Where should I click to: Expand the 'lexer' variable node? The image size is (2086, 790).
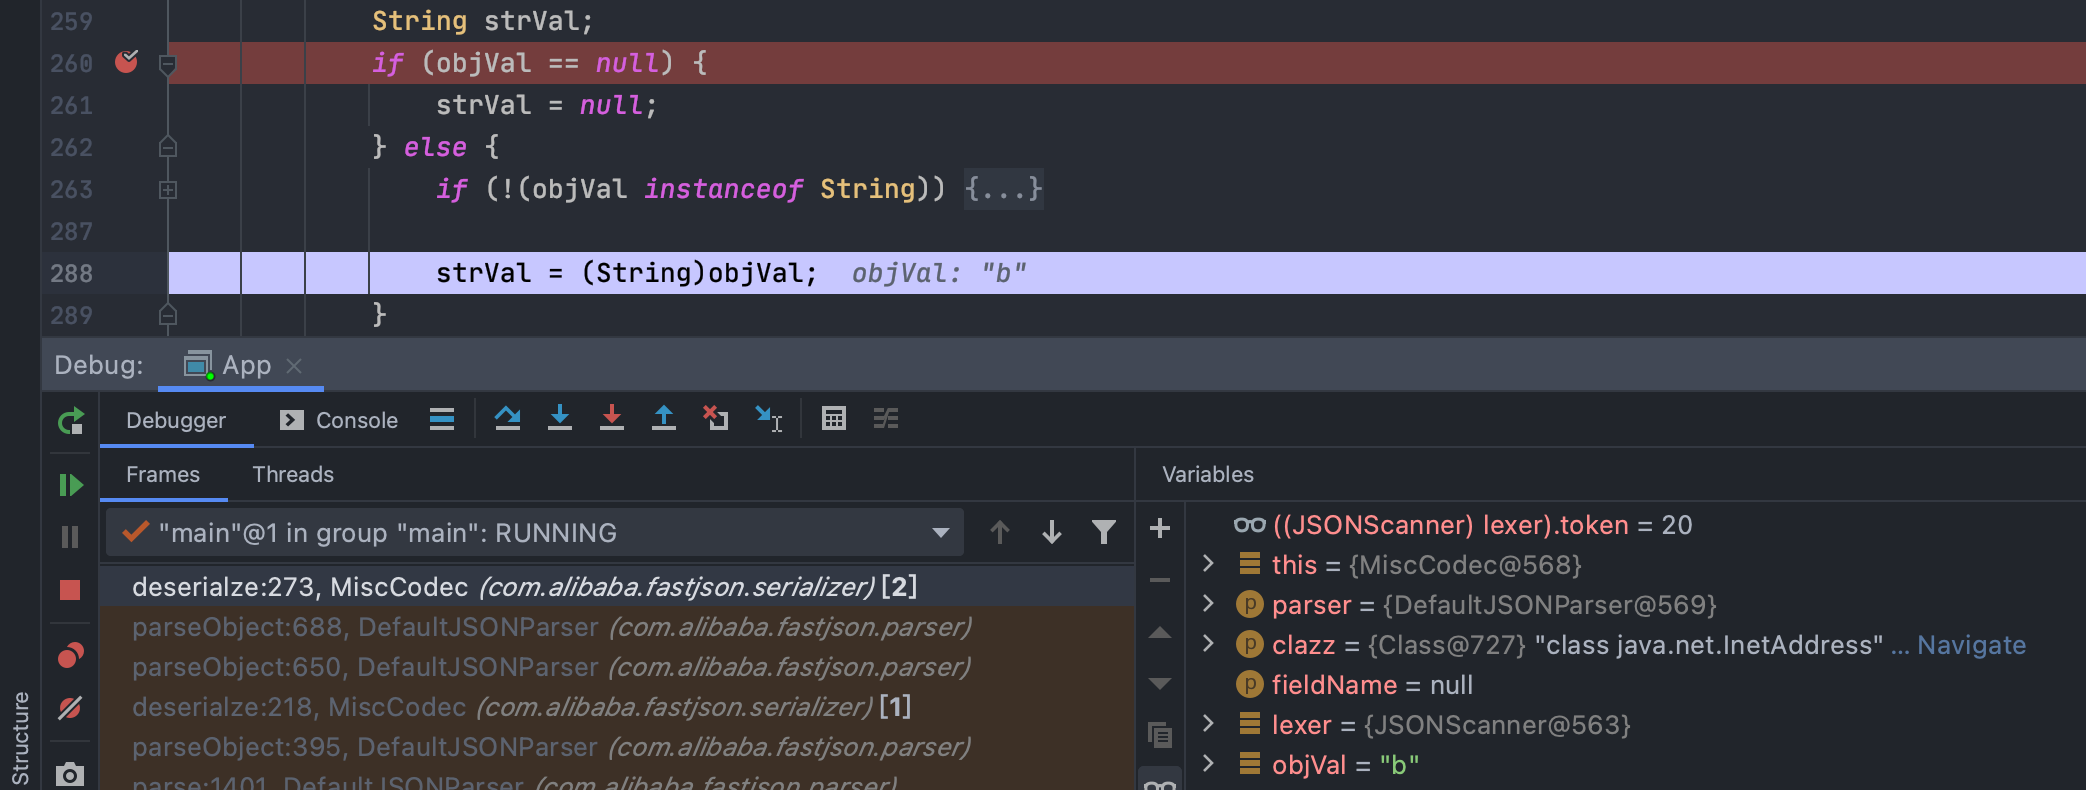pyautogui.click(x=1208, y=724)
